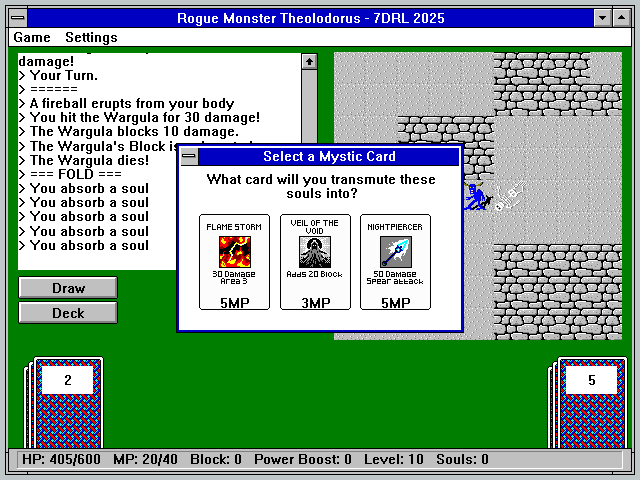Choose the Flame Storm card

pos(234,262)
